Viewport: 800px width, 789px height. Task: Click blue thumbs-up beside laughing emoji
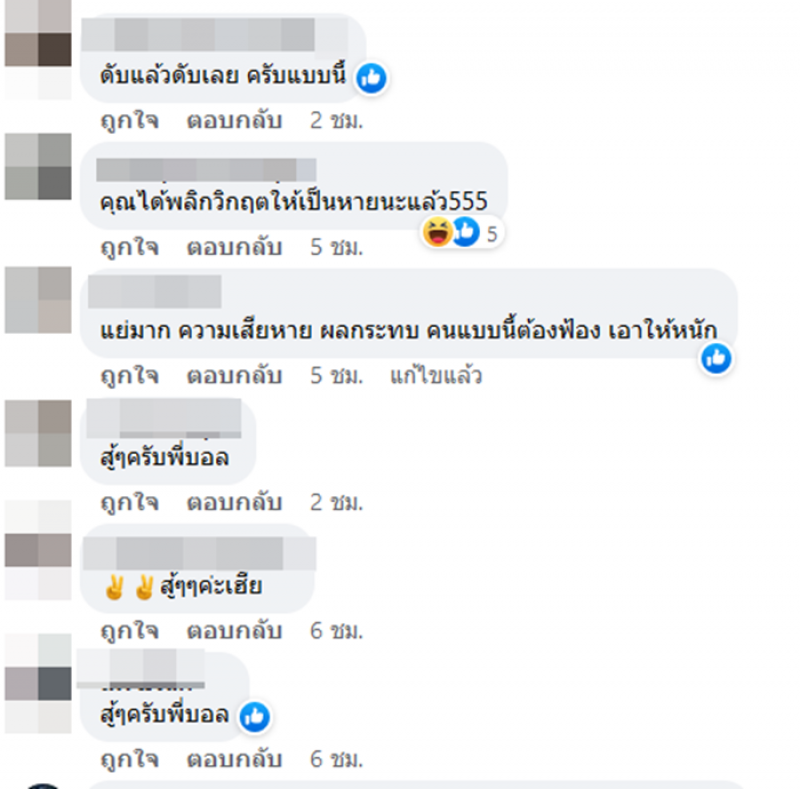pos(466,232)
